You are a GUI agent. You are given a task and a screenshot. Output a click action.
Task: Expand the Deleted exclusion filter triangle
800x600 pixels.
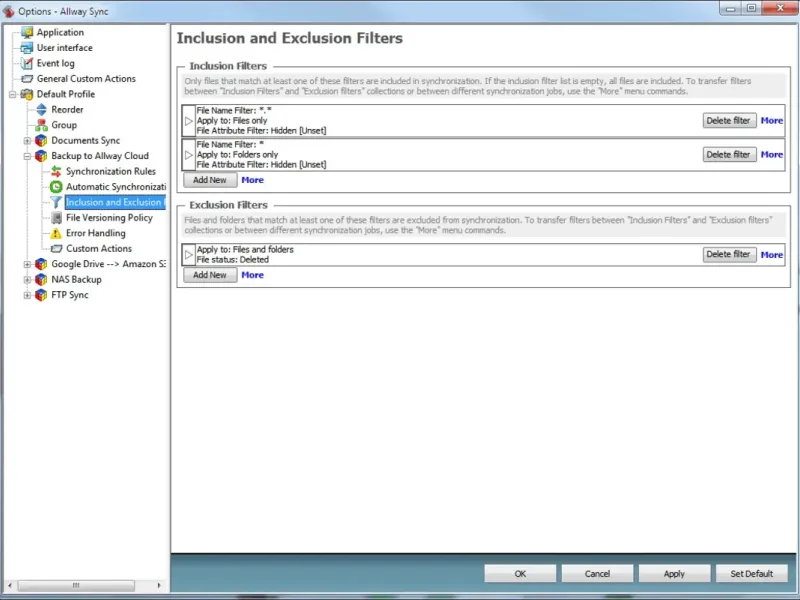(x=189, y=255)
